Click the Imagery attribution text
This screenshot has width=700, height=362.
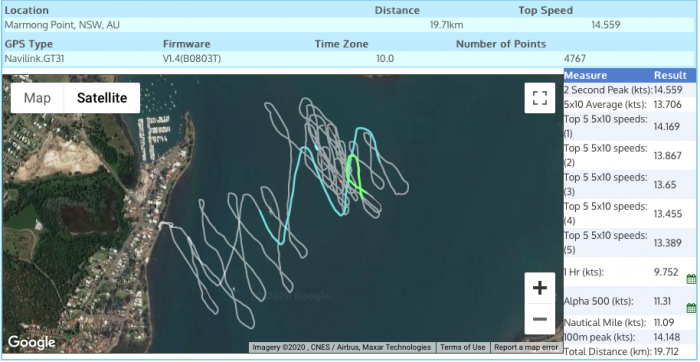(x=342, y=347)
